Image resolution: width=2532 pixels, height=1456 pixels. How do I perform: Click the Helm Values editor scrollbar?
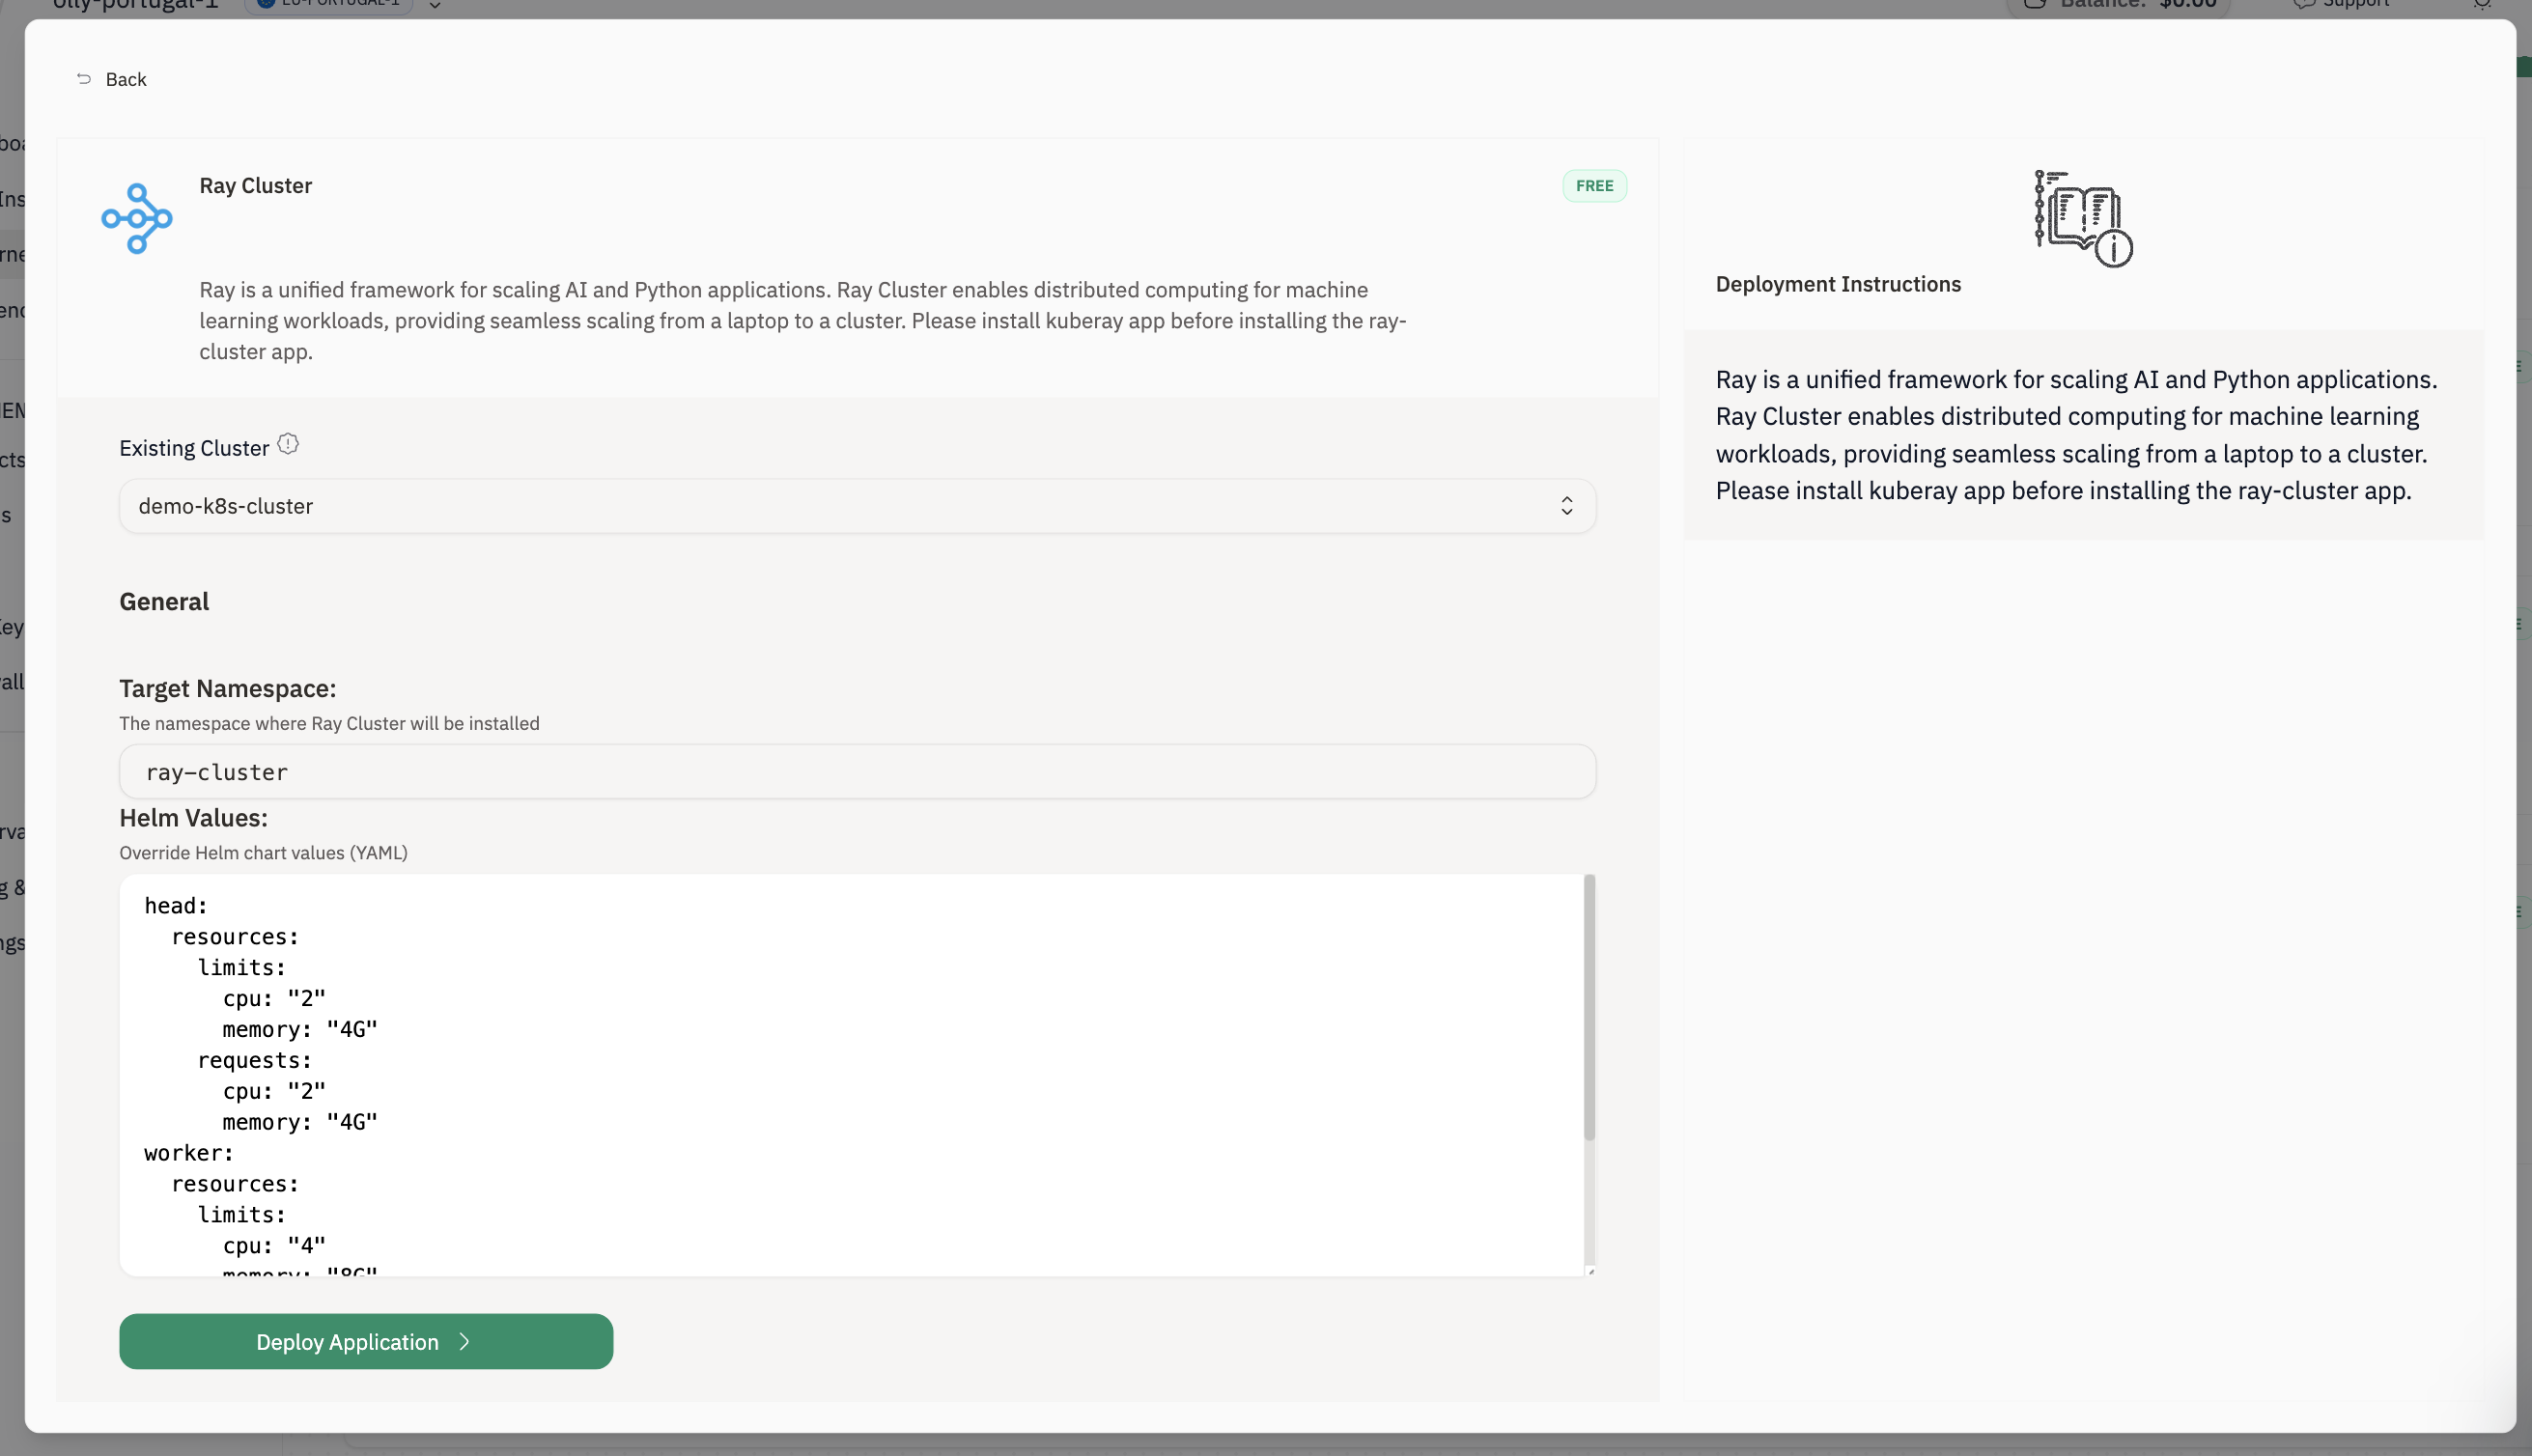1589,1008
